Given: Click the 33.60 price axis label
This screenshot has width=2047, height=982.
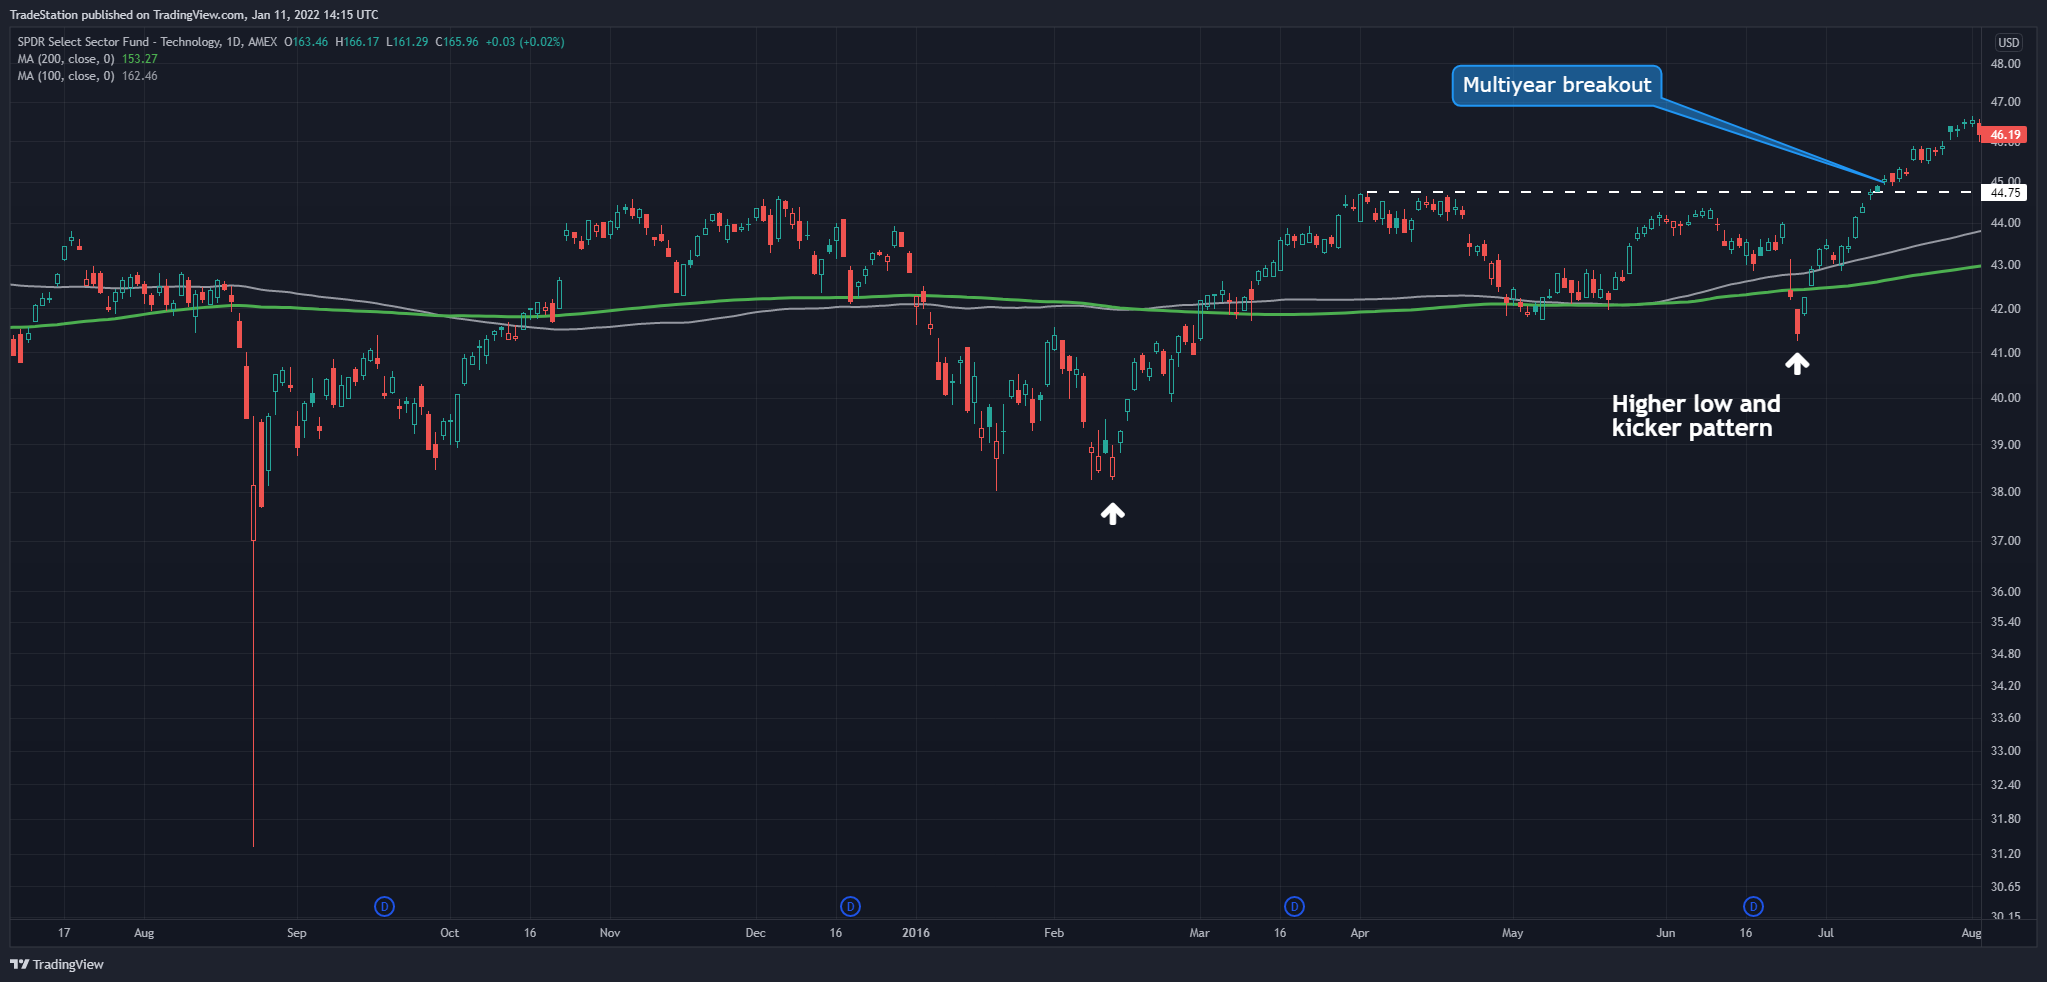Looking at the screenshot, I should [x=2005, y=718].
